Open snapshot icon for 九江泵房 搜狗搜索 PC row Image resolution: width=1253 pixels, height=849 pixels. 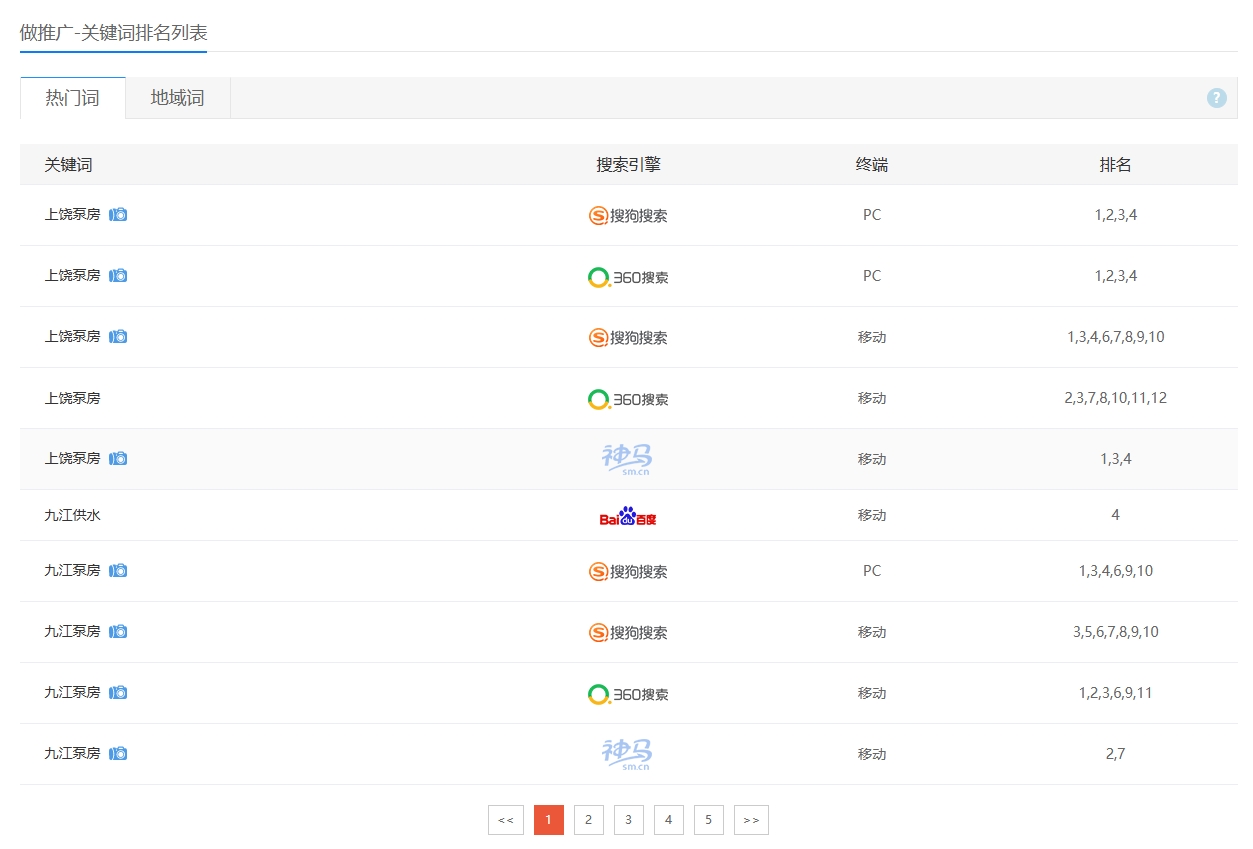(x=118, y=570)
